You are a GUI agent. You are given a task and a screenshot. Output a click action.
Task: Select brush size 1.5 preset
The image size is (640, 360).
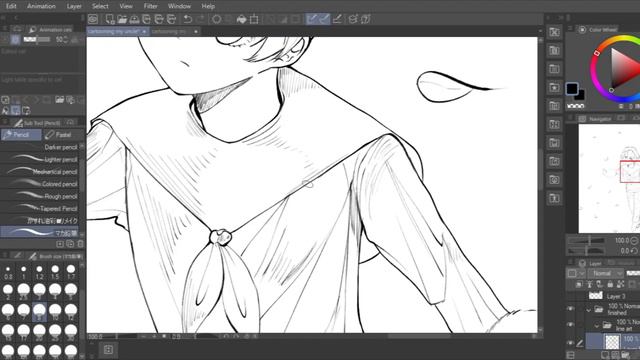tap(55, 272)
